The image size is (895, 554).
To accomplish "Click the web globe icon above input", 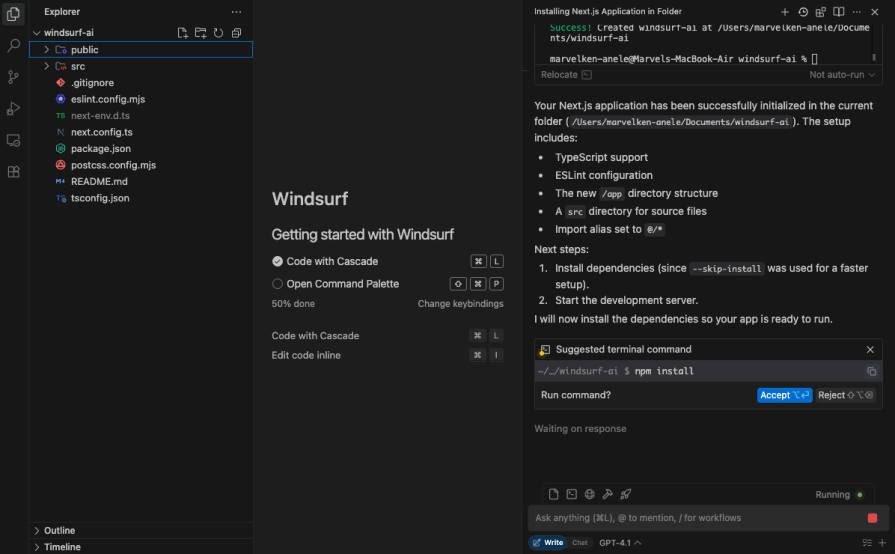I will click(x=590, y=494).
